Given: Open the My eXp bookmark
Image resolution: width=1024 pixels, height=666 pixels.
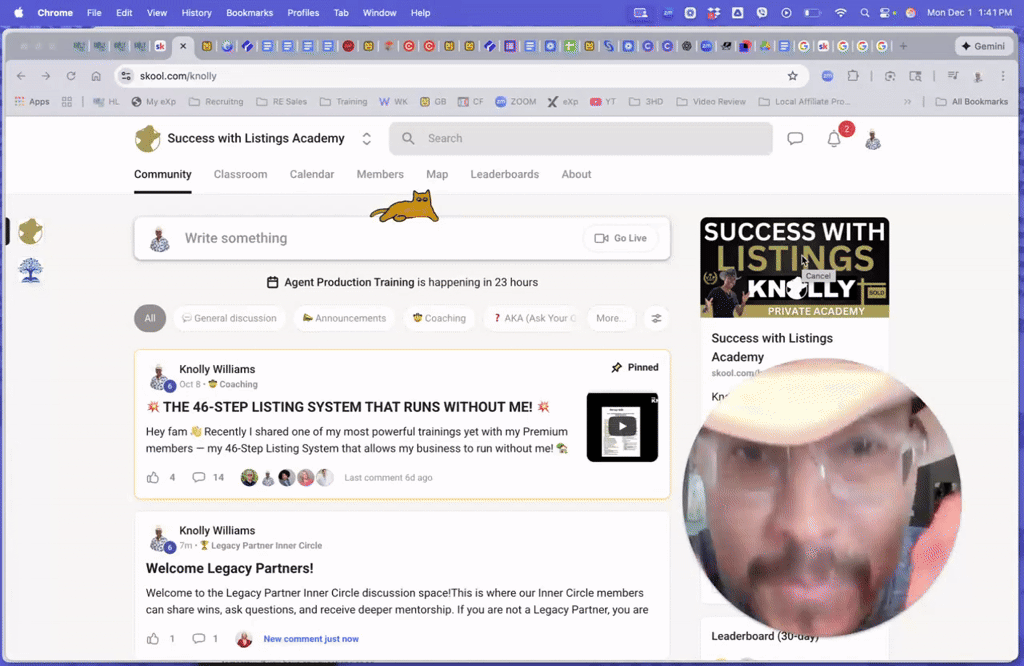Looking at the screenshot, I should tap(153, 102).
